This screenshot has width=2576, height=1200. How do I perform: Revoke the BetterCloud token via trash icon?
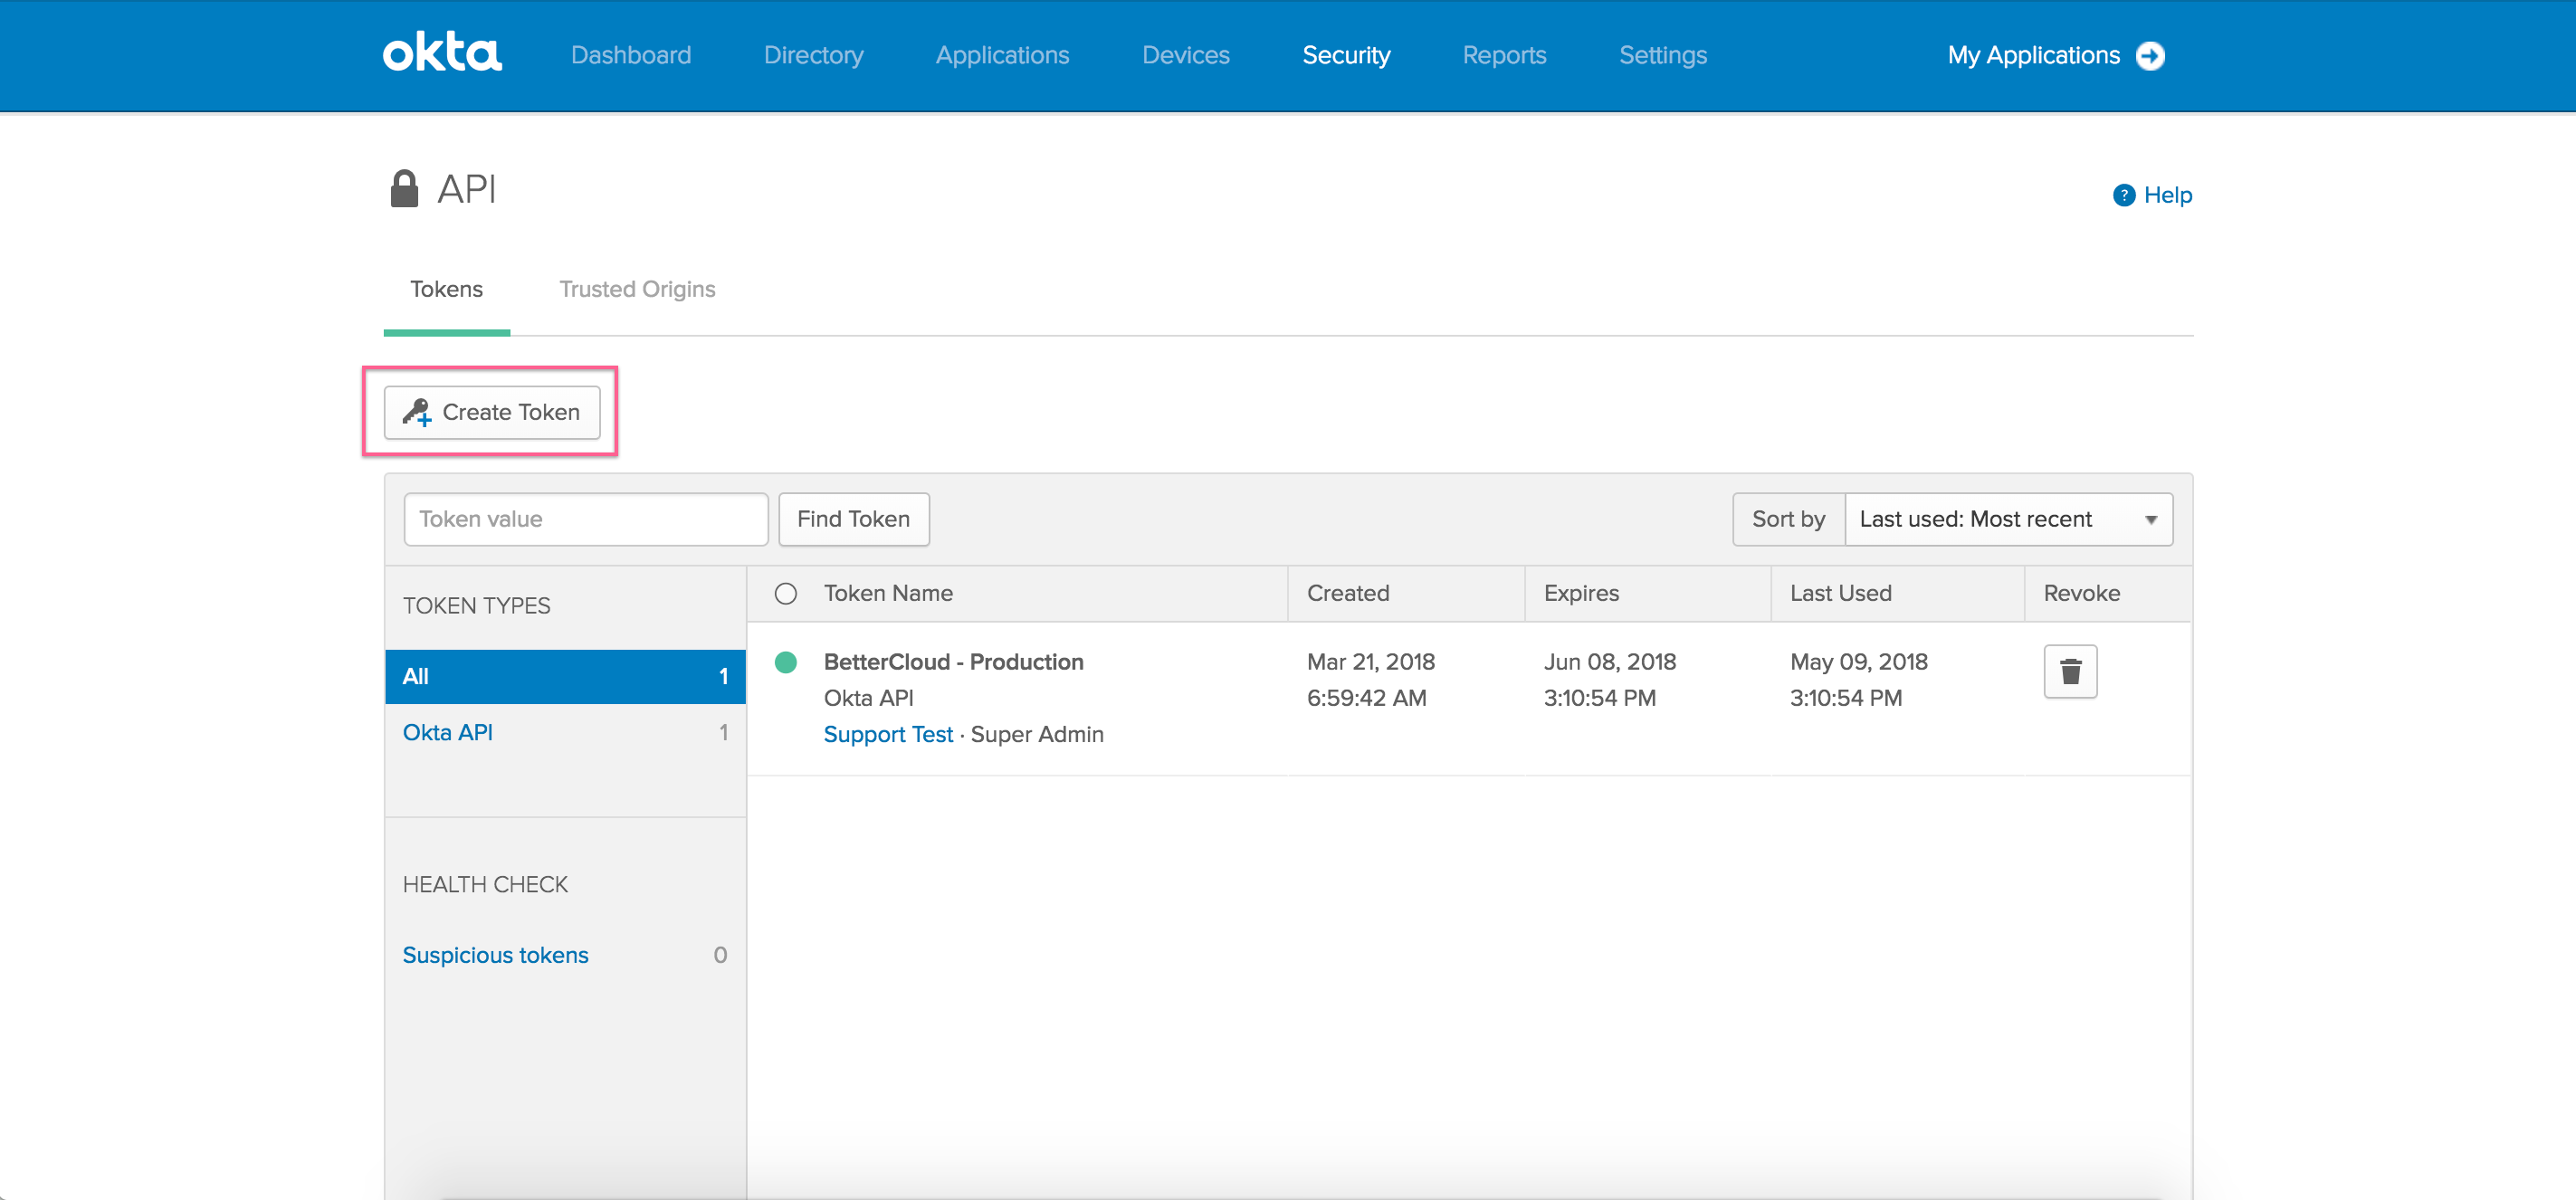pos(2069,671)
